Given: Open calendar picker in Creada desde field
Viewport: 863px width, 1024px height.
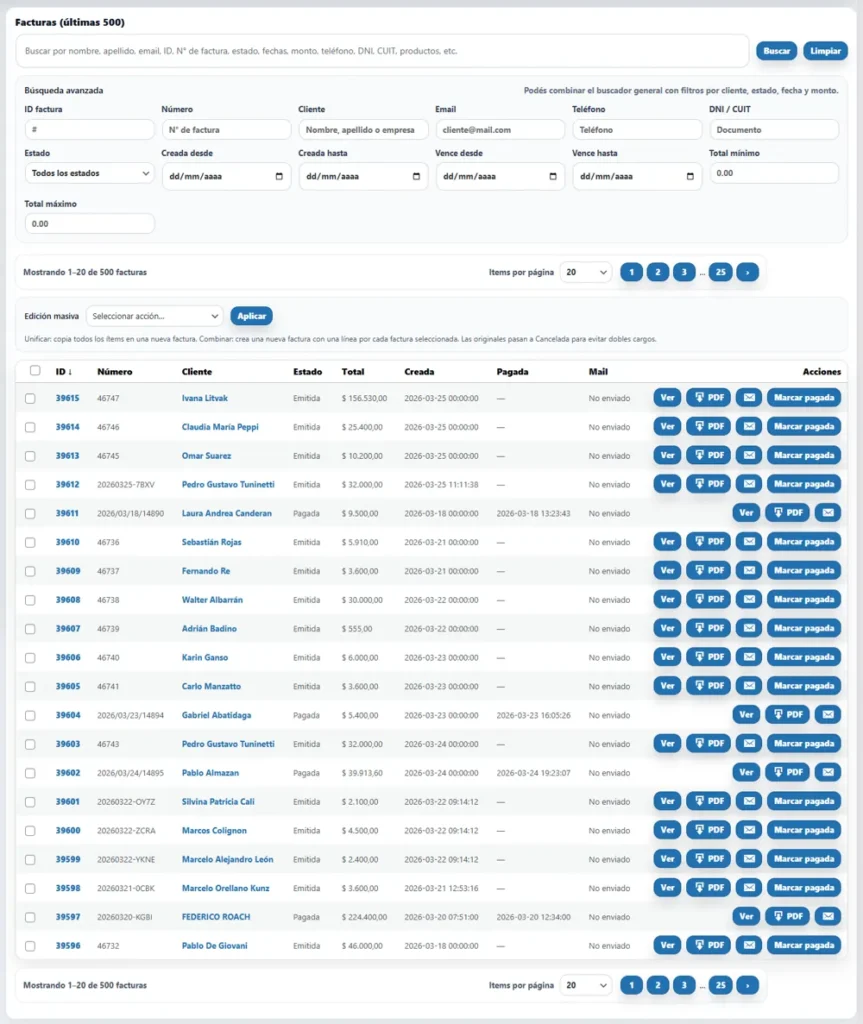Looking at the screenshot, I should 279,177.
